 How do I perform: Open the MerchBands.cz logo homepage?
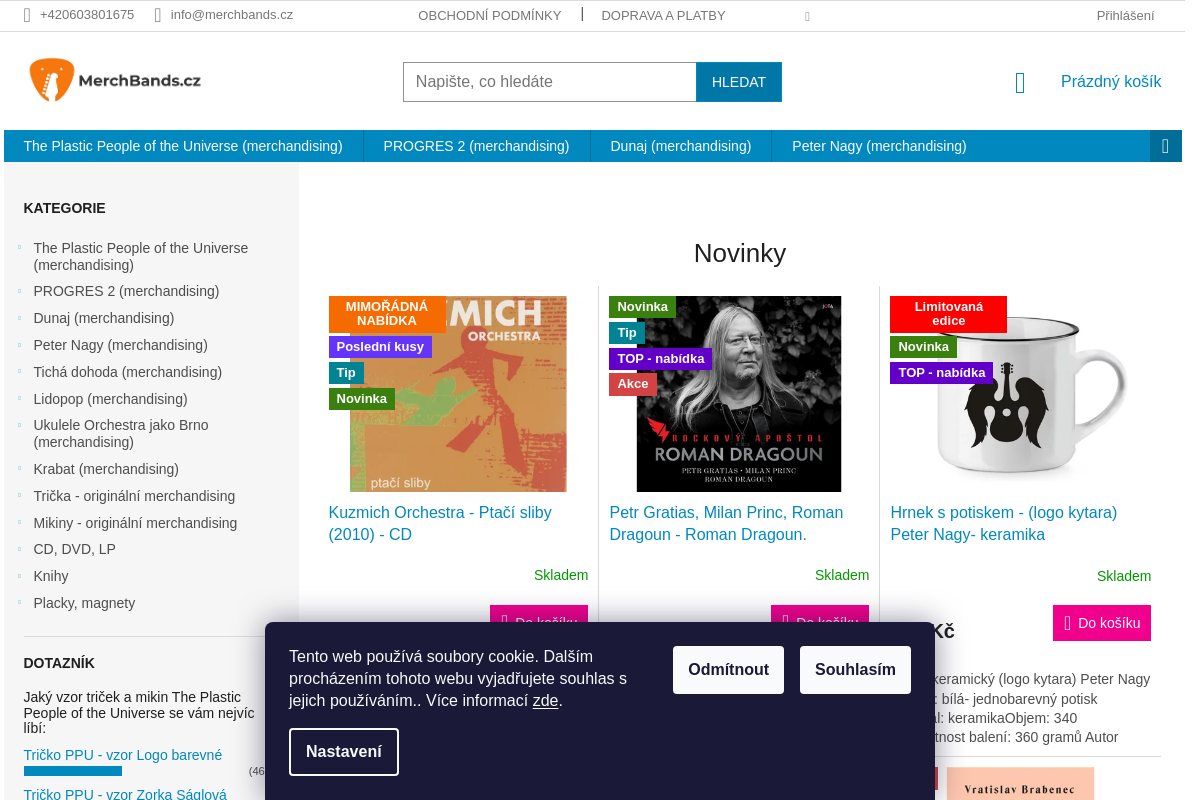(x=115, y=80)
